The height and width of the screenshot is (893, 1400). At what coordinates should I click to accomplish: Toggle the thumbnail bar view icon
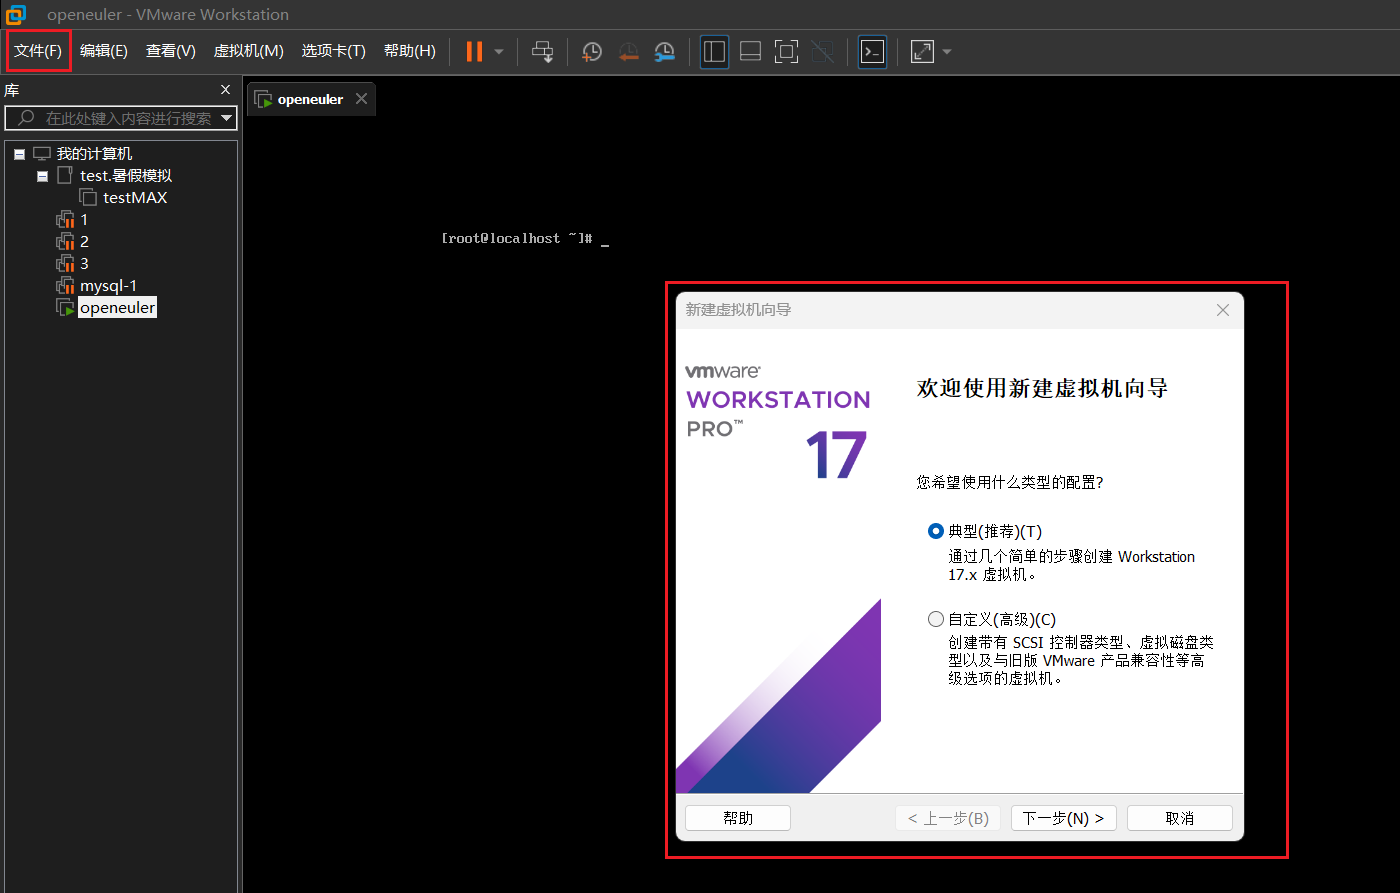[751, 52]
